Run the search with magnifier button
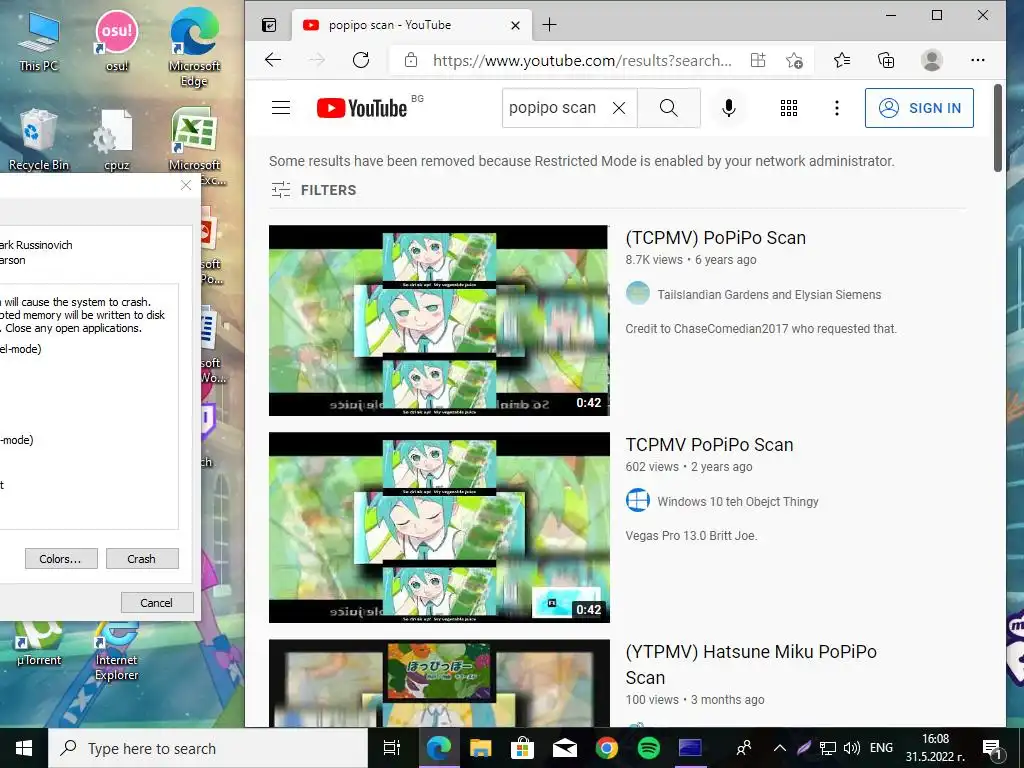 669,108
